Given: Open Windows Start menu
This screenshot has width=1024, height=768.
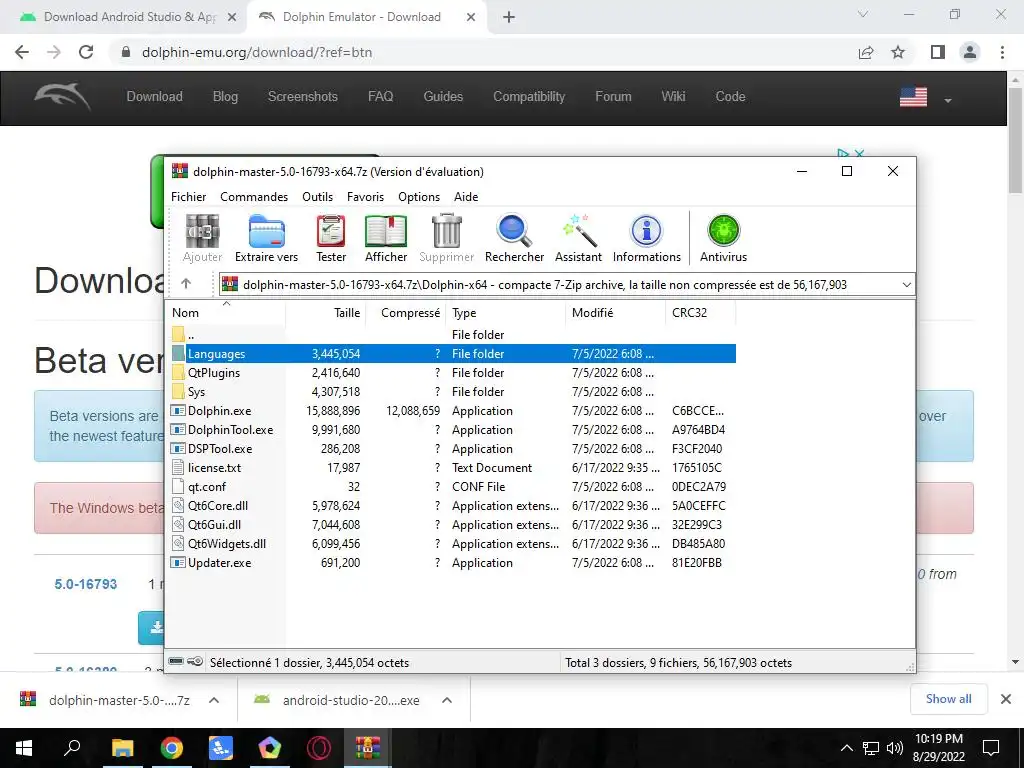Looking at the screenshot, I should tap(24, 748).
